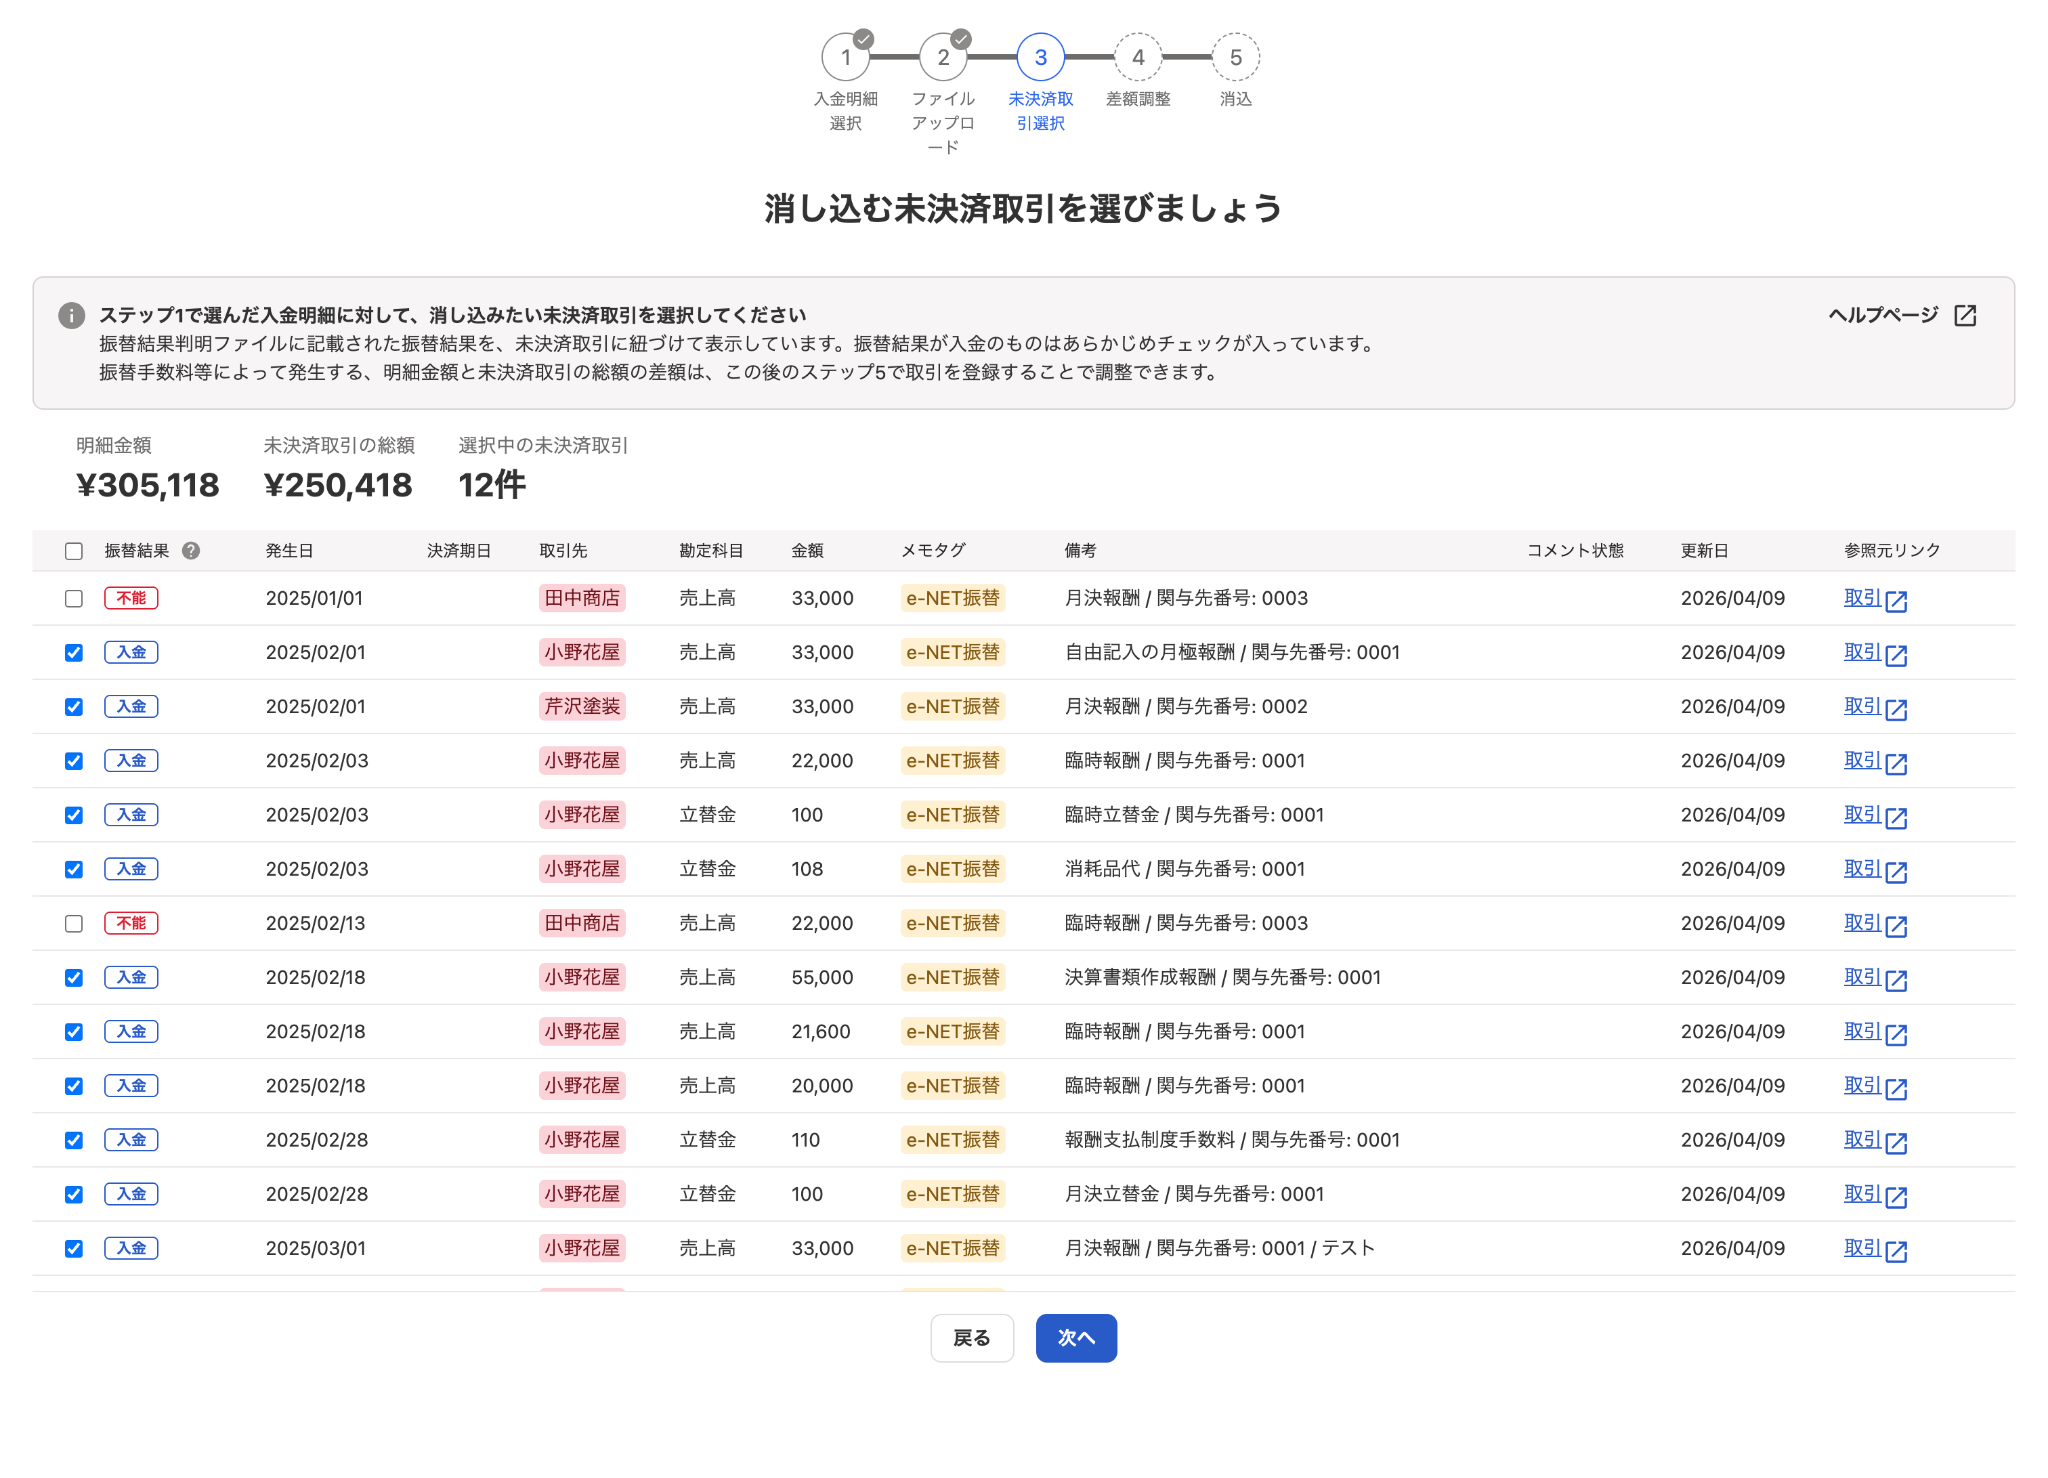Open 取引 link for 2025/02/03 22,000 row

pyautogui.click(x=1863, y=760)
